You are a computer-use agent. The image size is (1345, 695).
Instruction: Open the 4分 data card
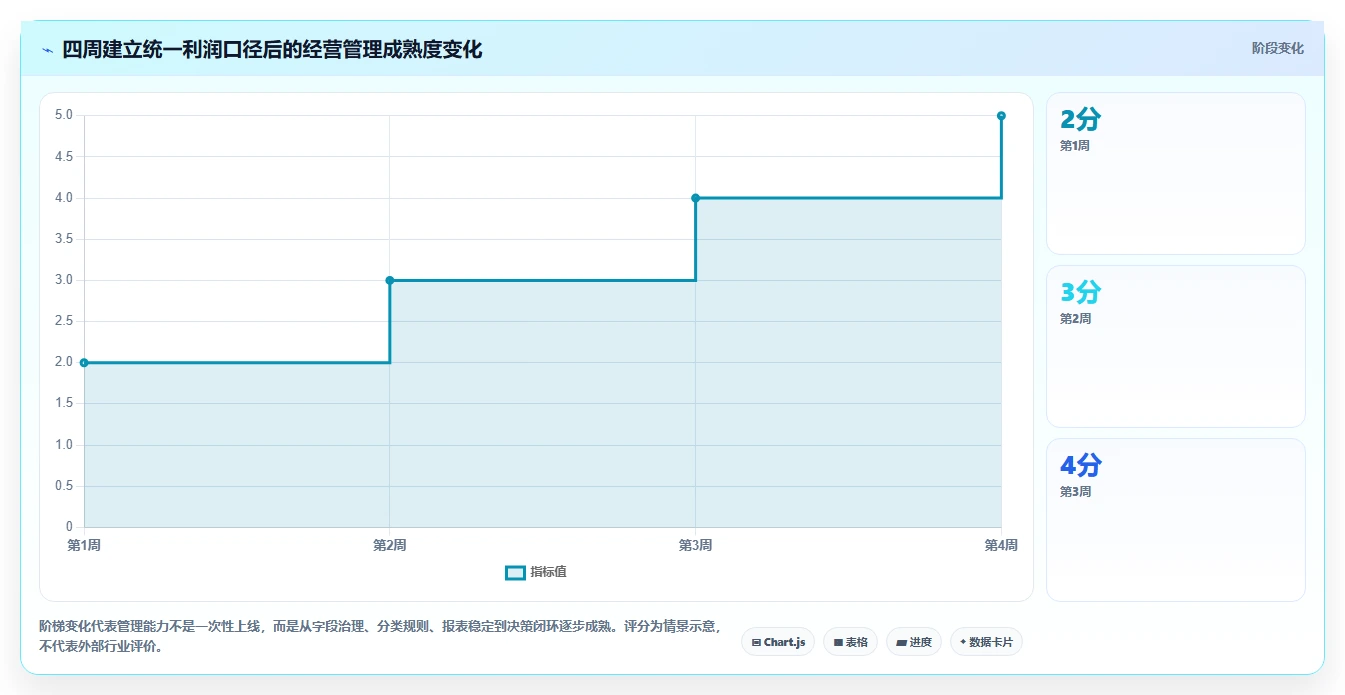(1176, 520)
